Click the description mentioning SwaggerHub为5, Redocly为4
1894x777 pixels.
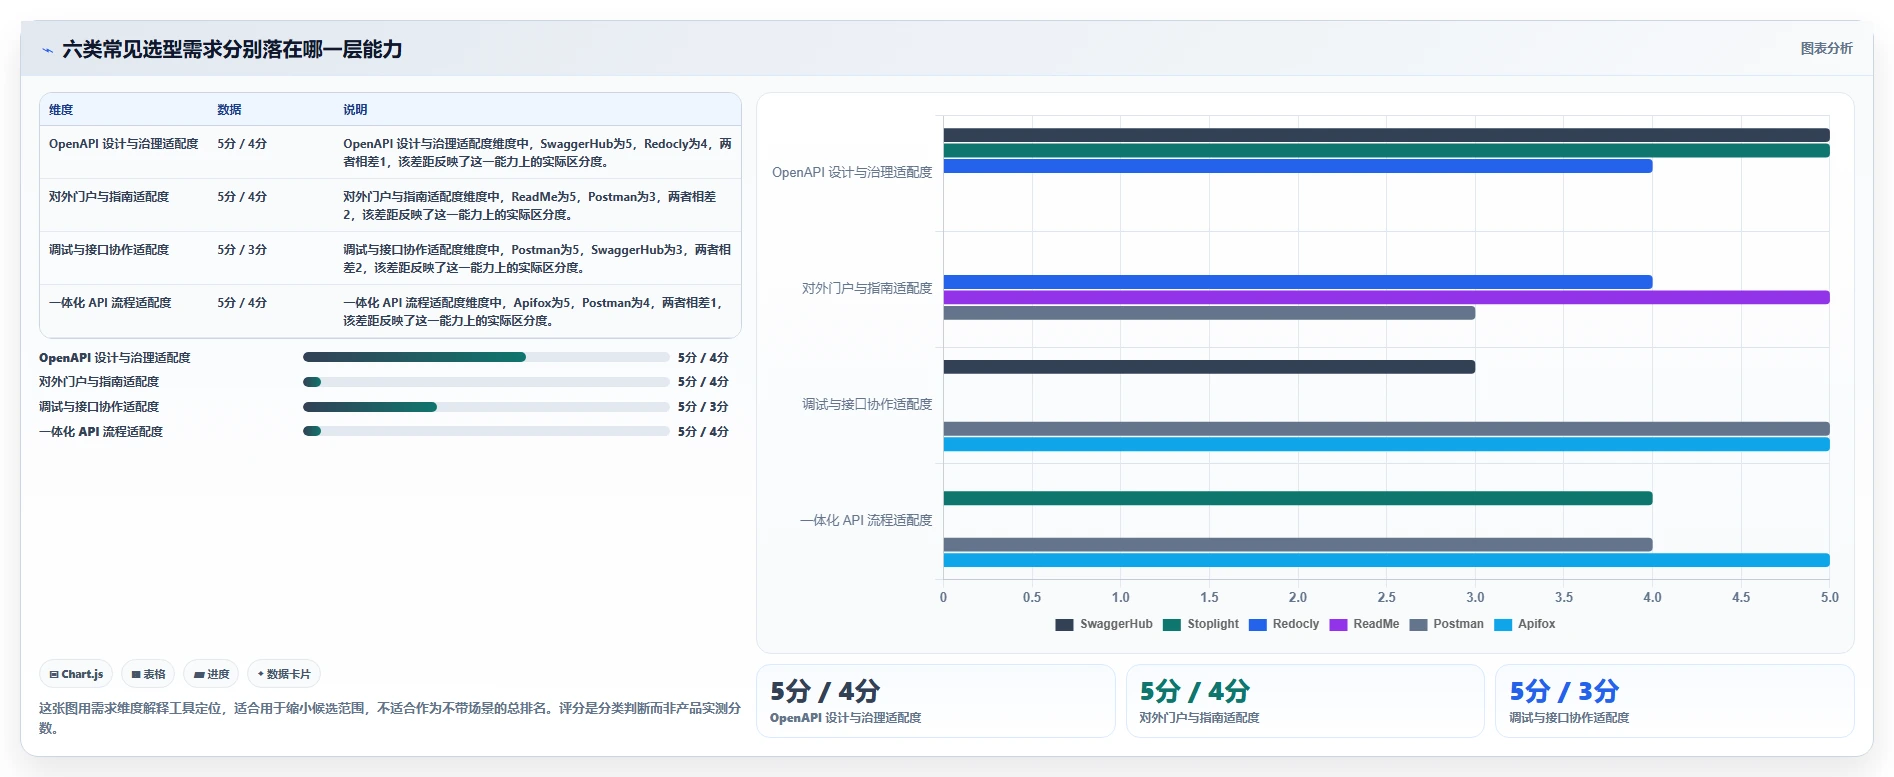click(537, 153)
